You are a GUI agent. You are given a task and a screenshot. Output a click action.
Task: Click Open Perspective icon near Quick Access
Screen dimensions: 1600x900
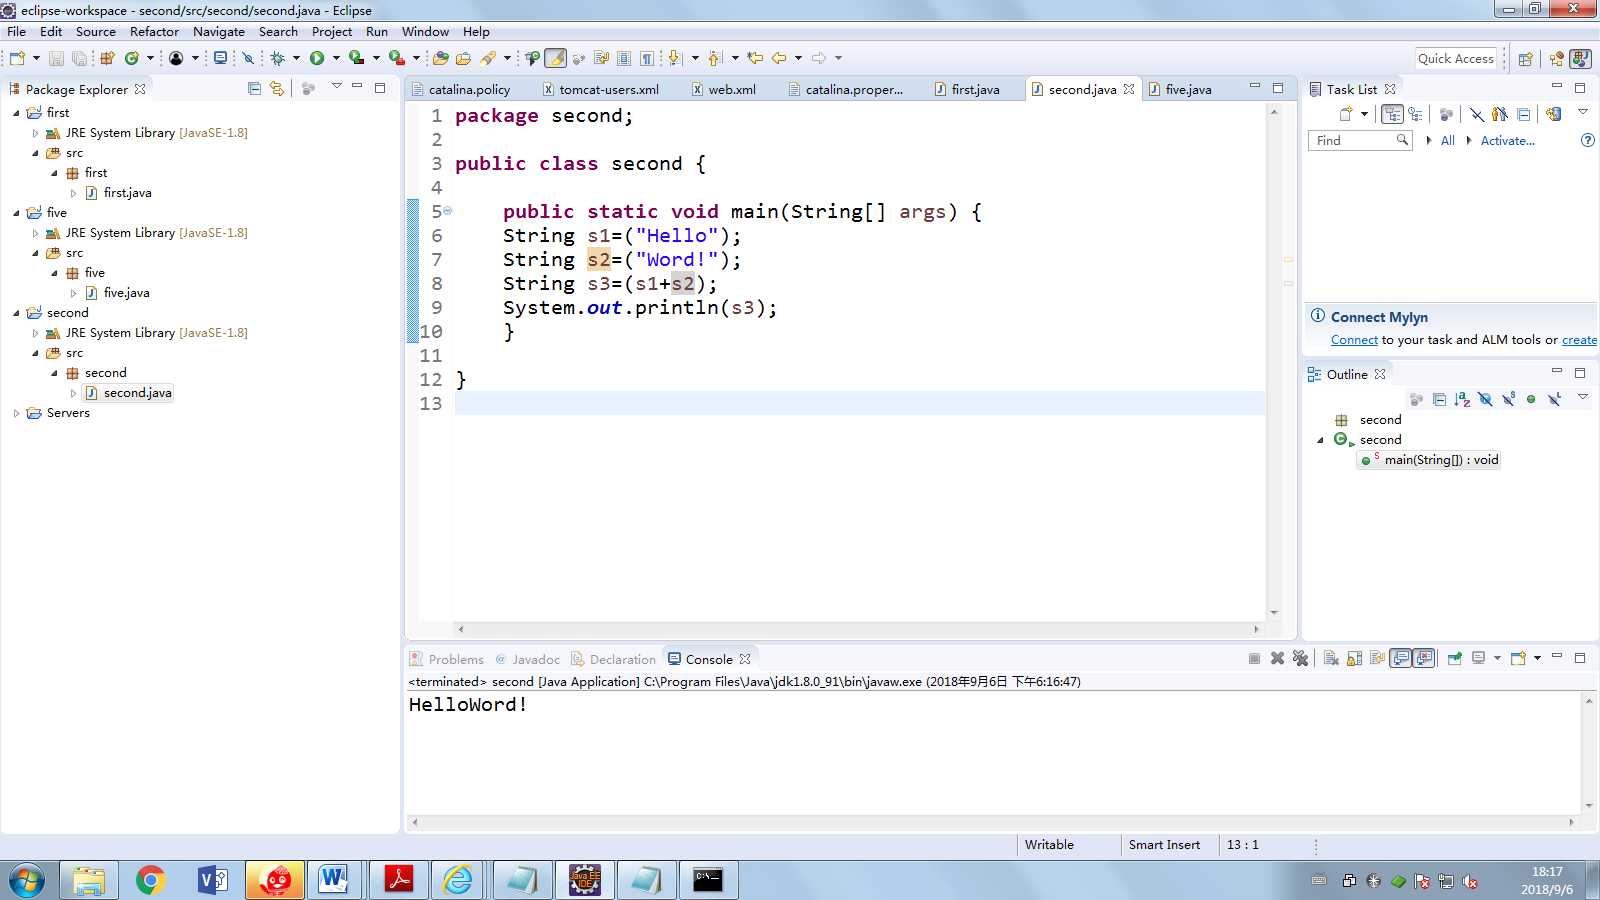1525,59
